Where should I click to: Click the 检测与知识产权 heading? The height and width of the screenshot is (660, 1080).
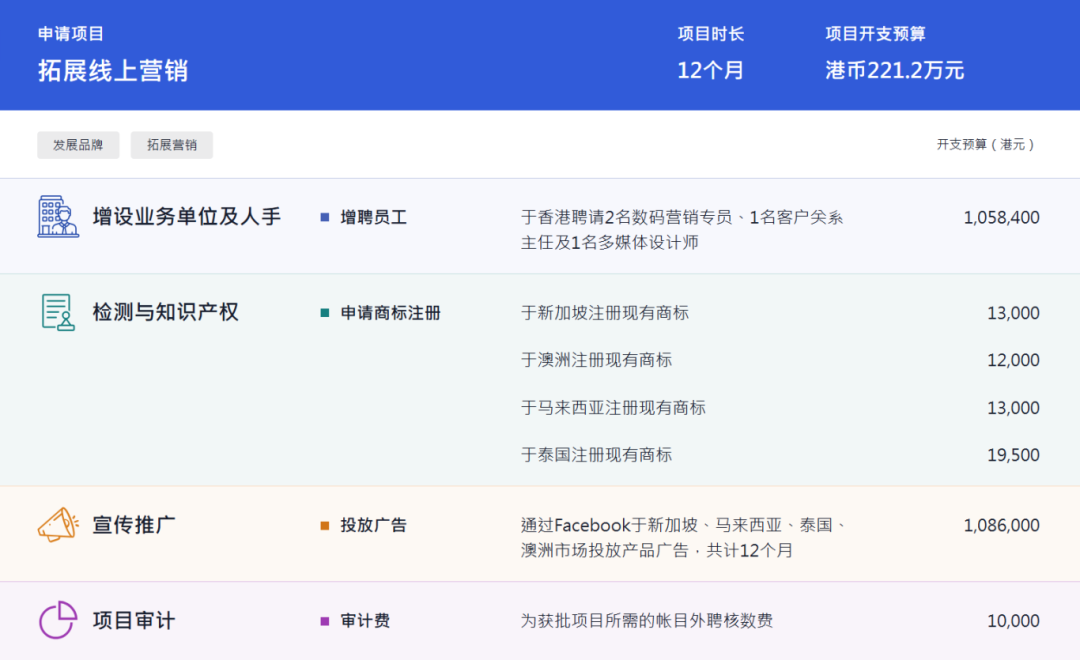coord(165,312)
